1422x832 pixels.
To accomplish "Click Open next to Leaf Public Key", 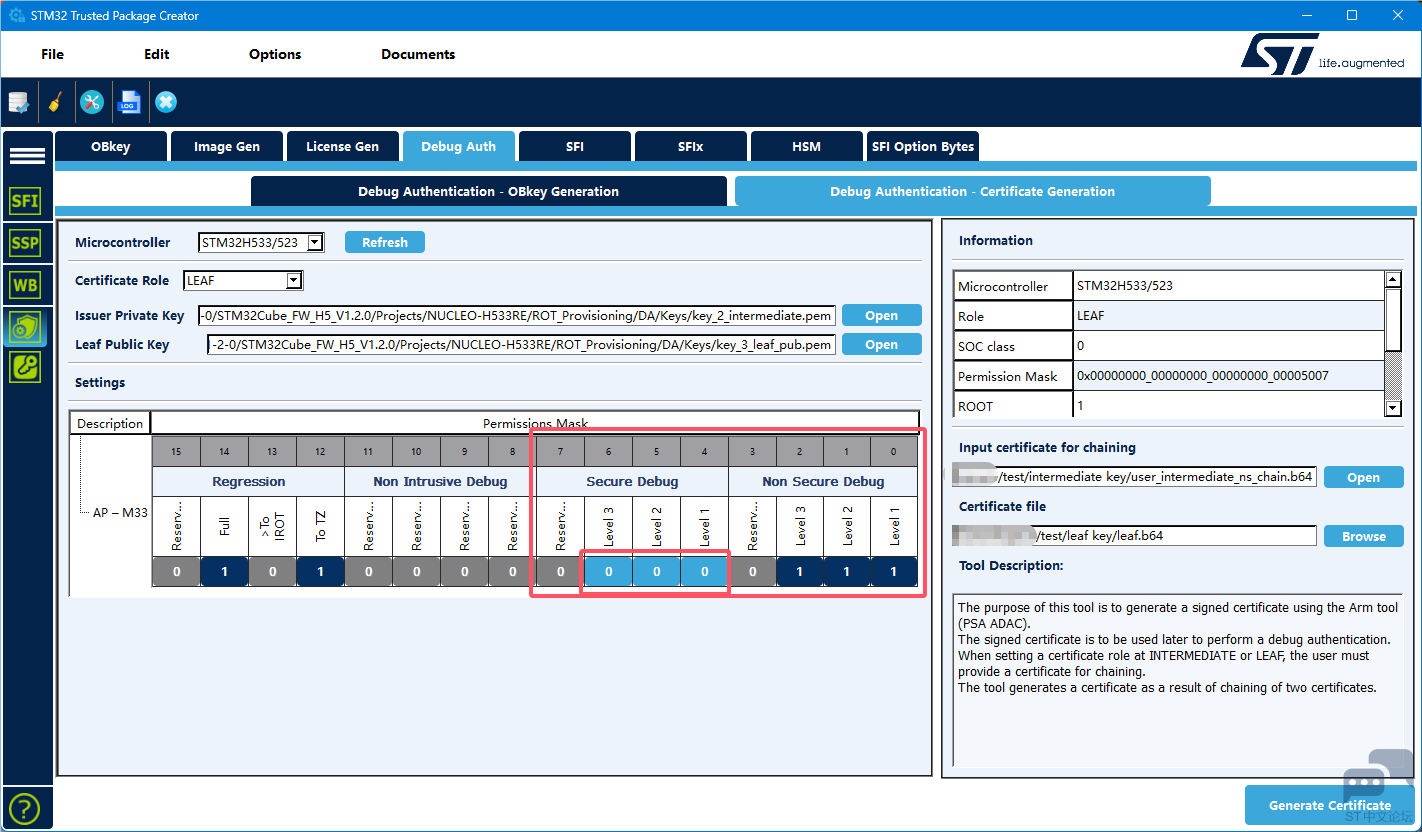I will 882,344.
